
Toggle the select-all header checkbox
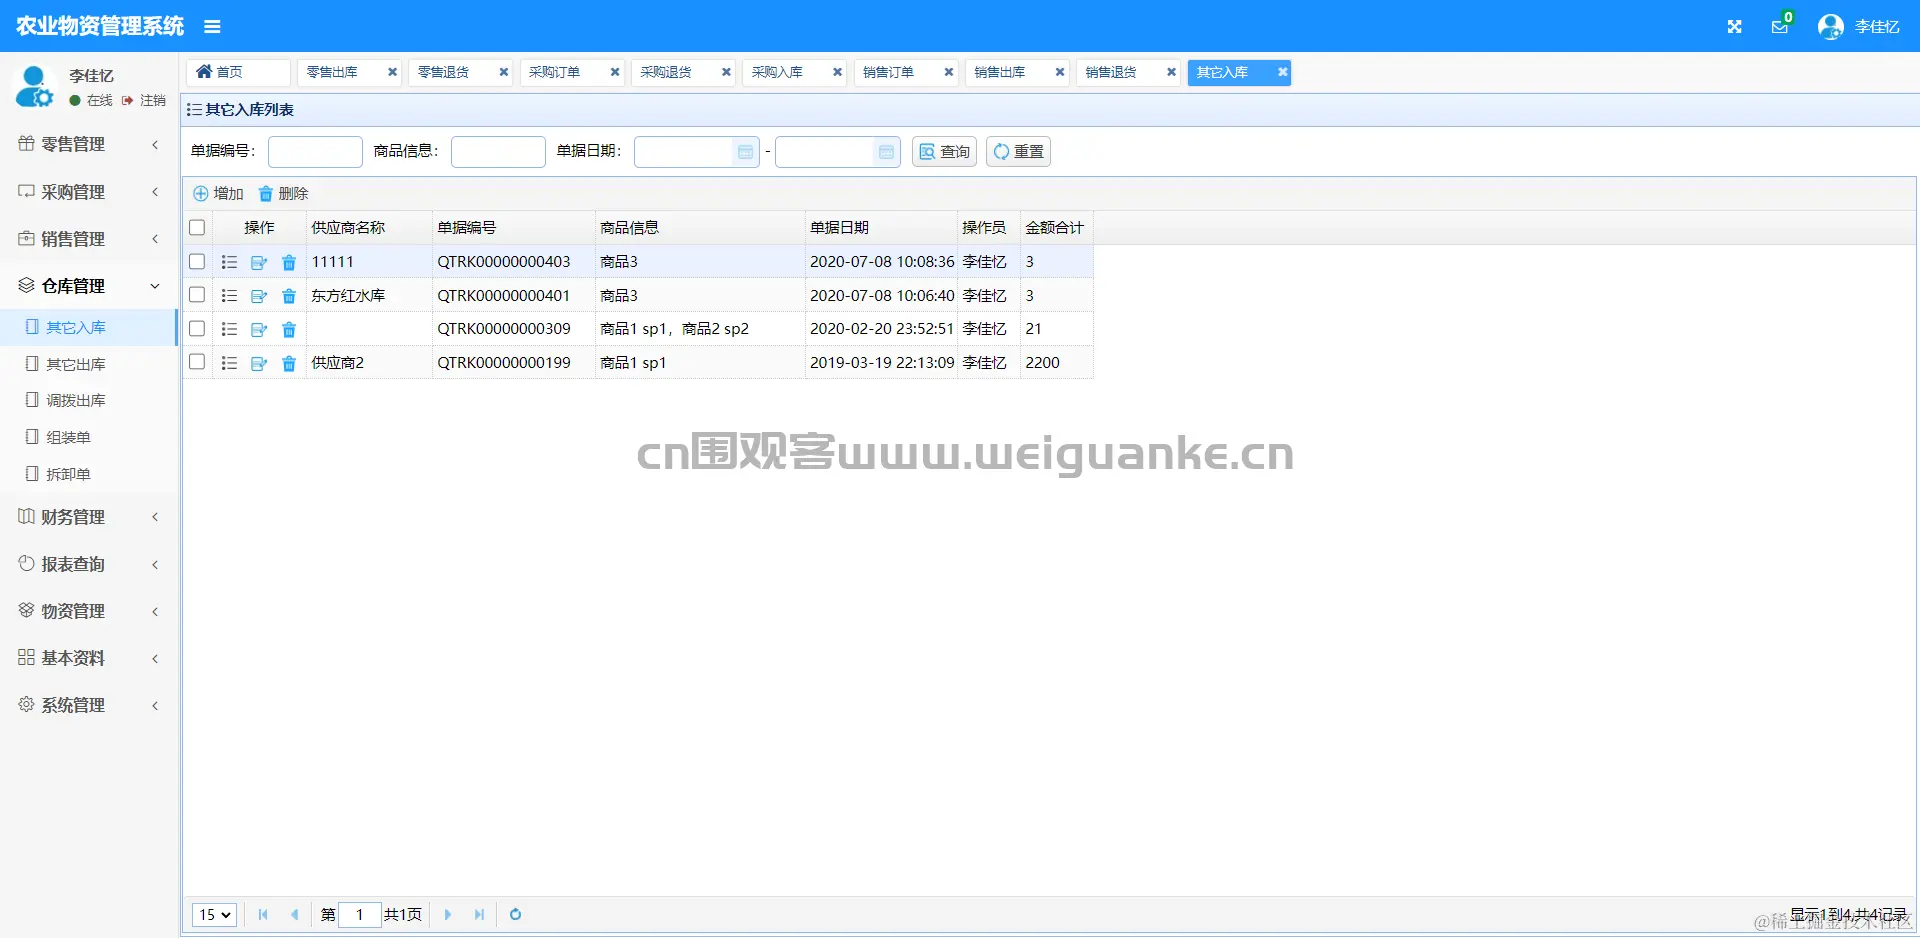[x=197, y=228]
